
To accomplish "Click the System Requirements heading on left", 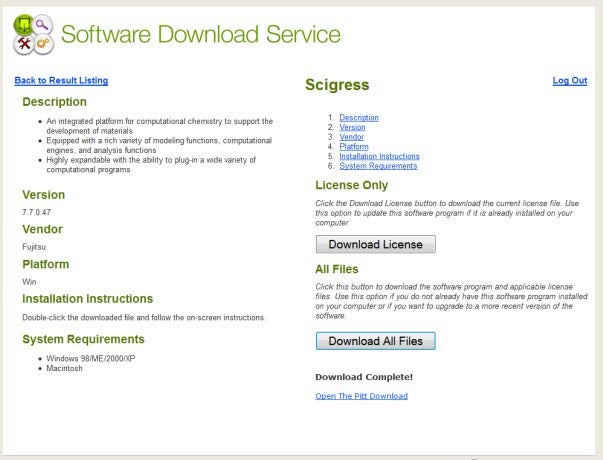I will pyautogui.click(x=83, y=339).
